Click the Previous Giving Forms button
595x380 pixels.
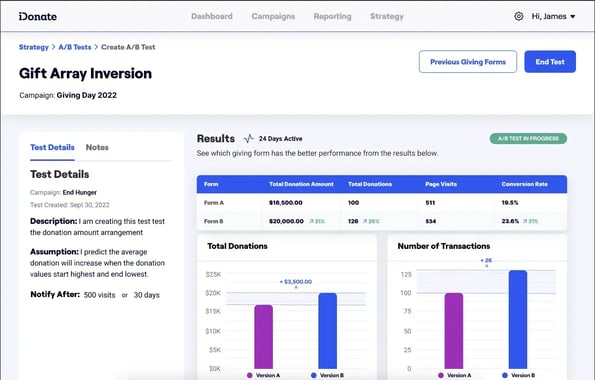pos(468,61)
